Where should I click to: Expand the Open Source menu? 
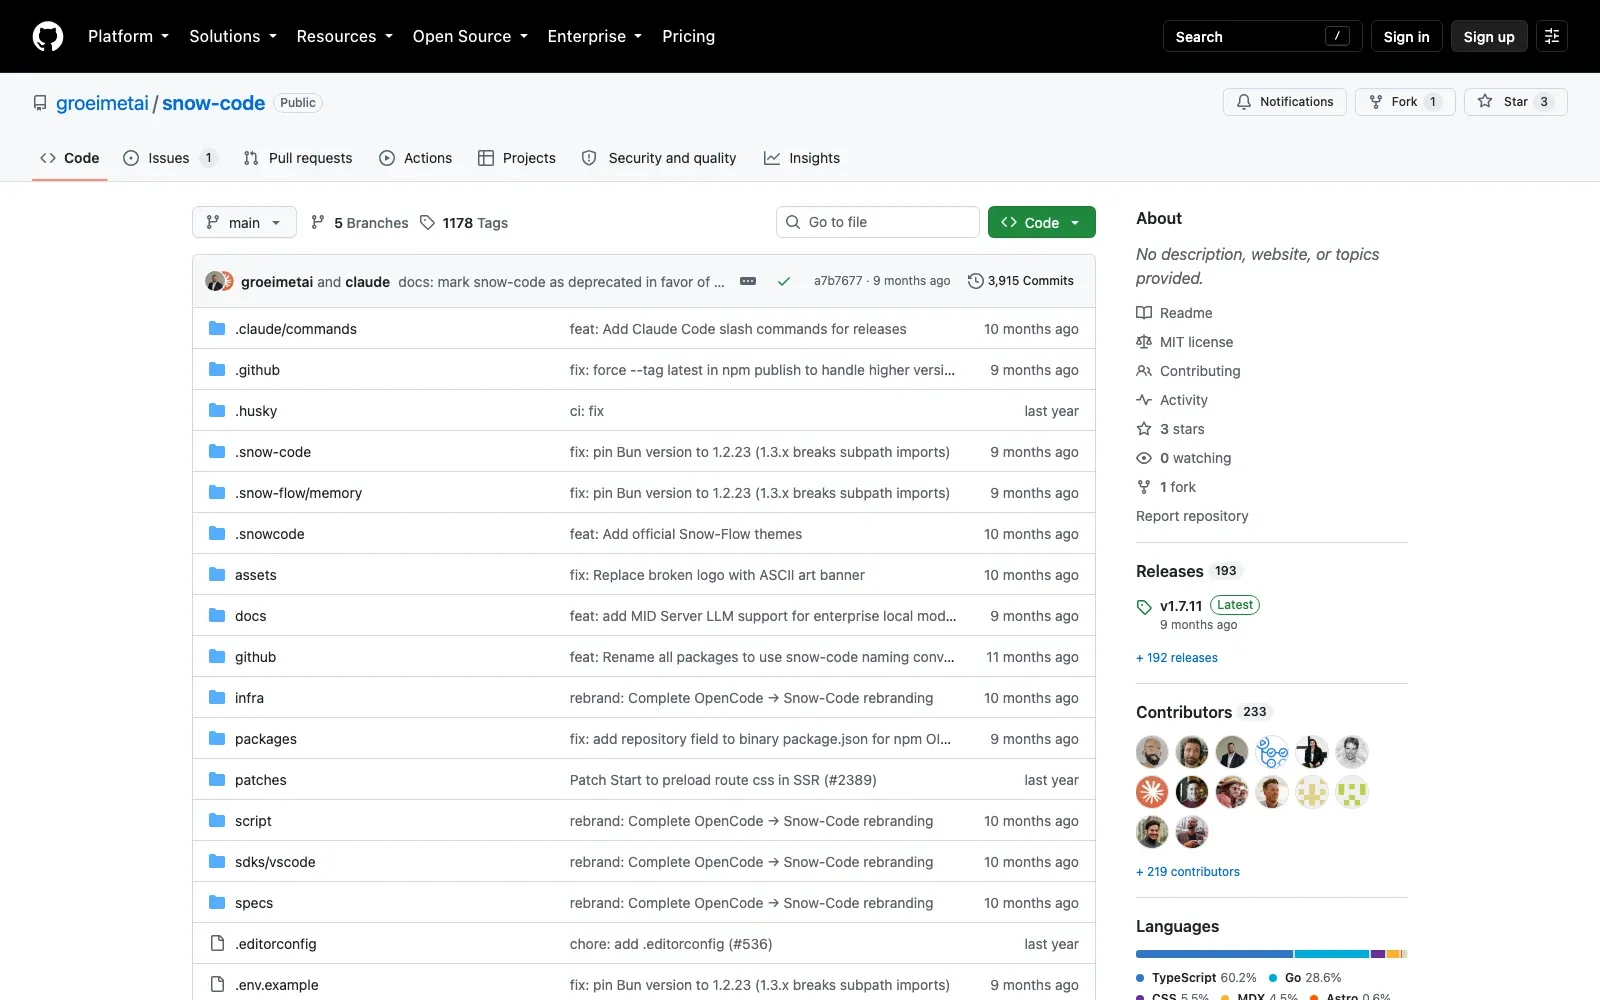pyautogui.click(x=470, y=36)
